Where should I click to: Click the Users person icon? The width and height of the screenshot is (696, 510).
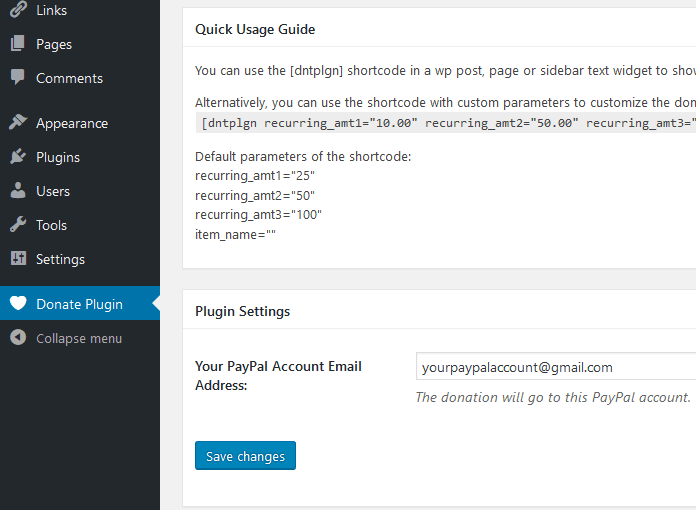pos(18,191)
